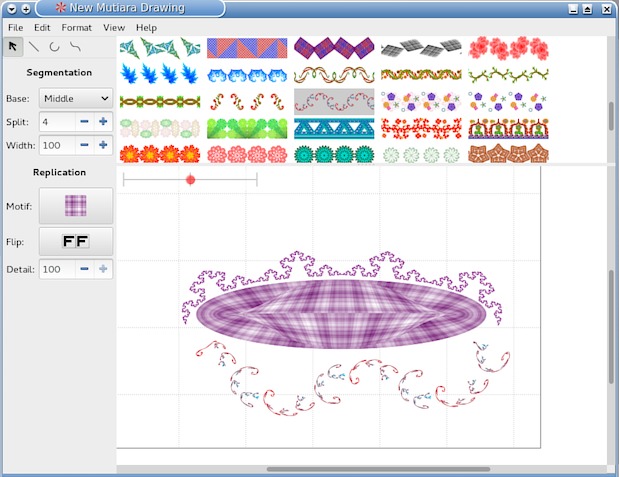Click the horizontal canvas scrollbar

(378, 469)
